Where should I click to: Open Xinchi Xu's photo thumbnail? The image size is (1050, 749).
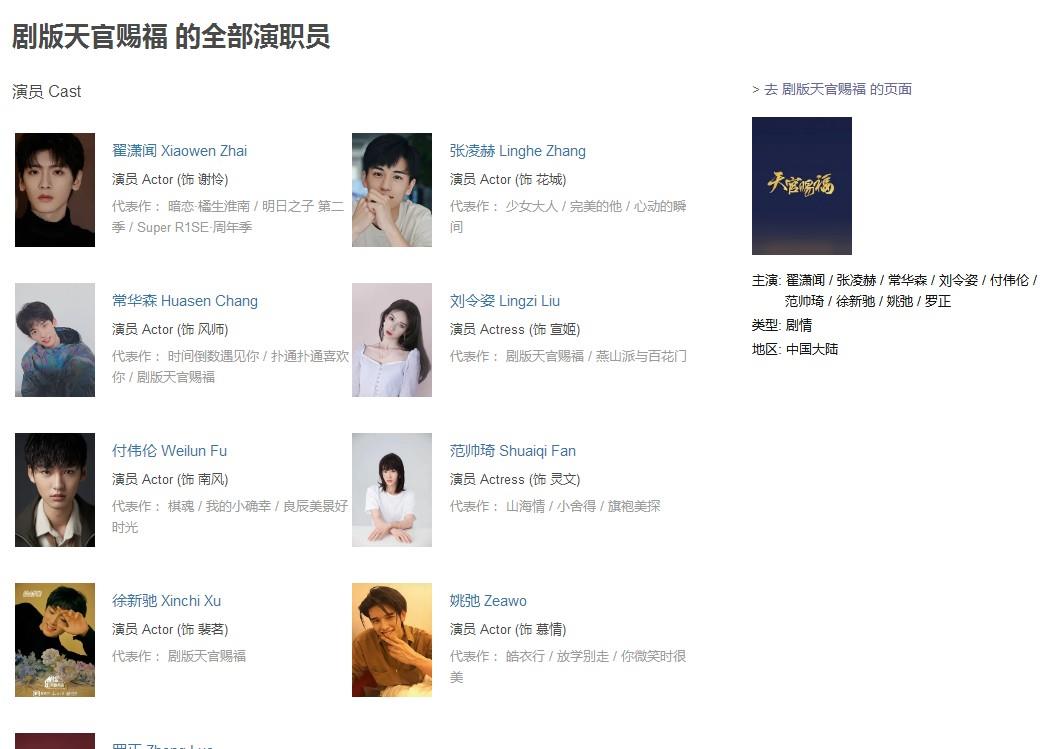click(x=55, y=640)
